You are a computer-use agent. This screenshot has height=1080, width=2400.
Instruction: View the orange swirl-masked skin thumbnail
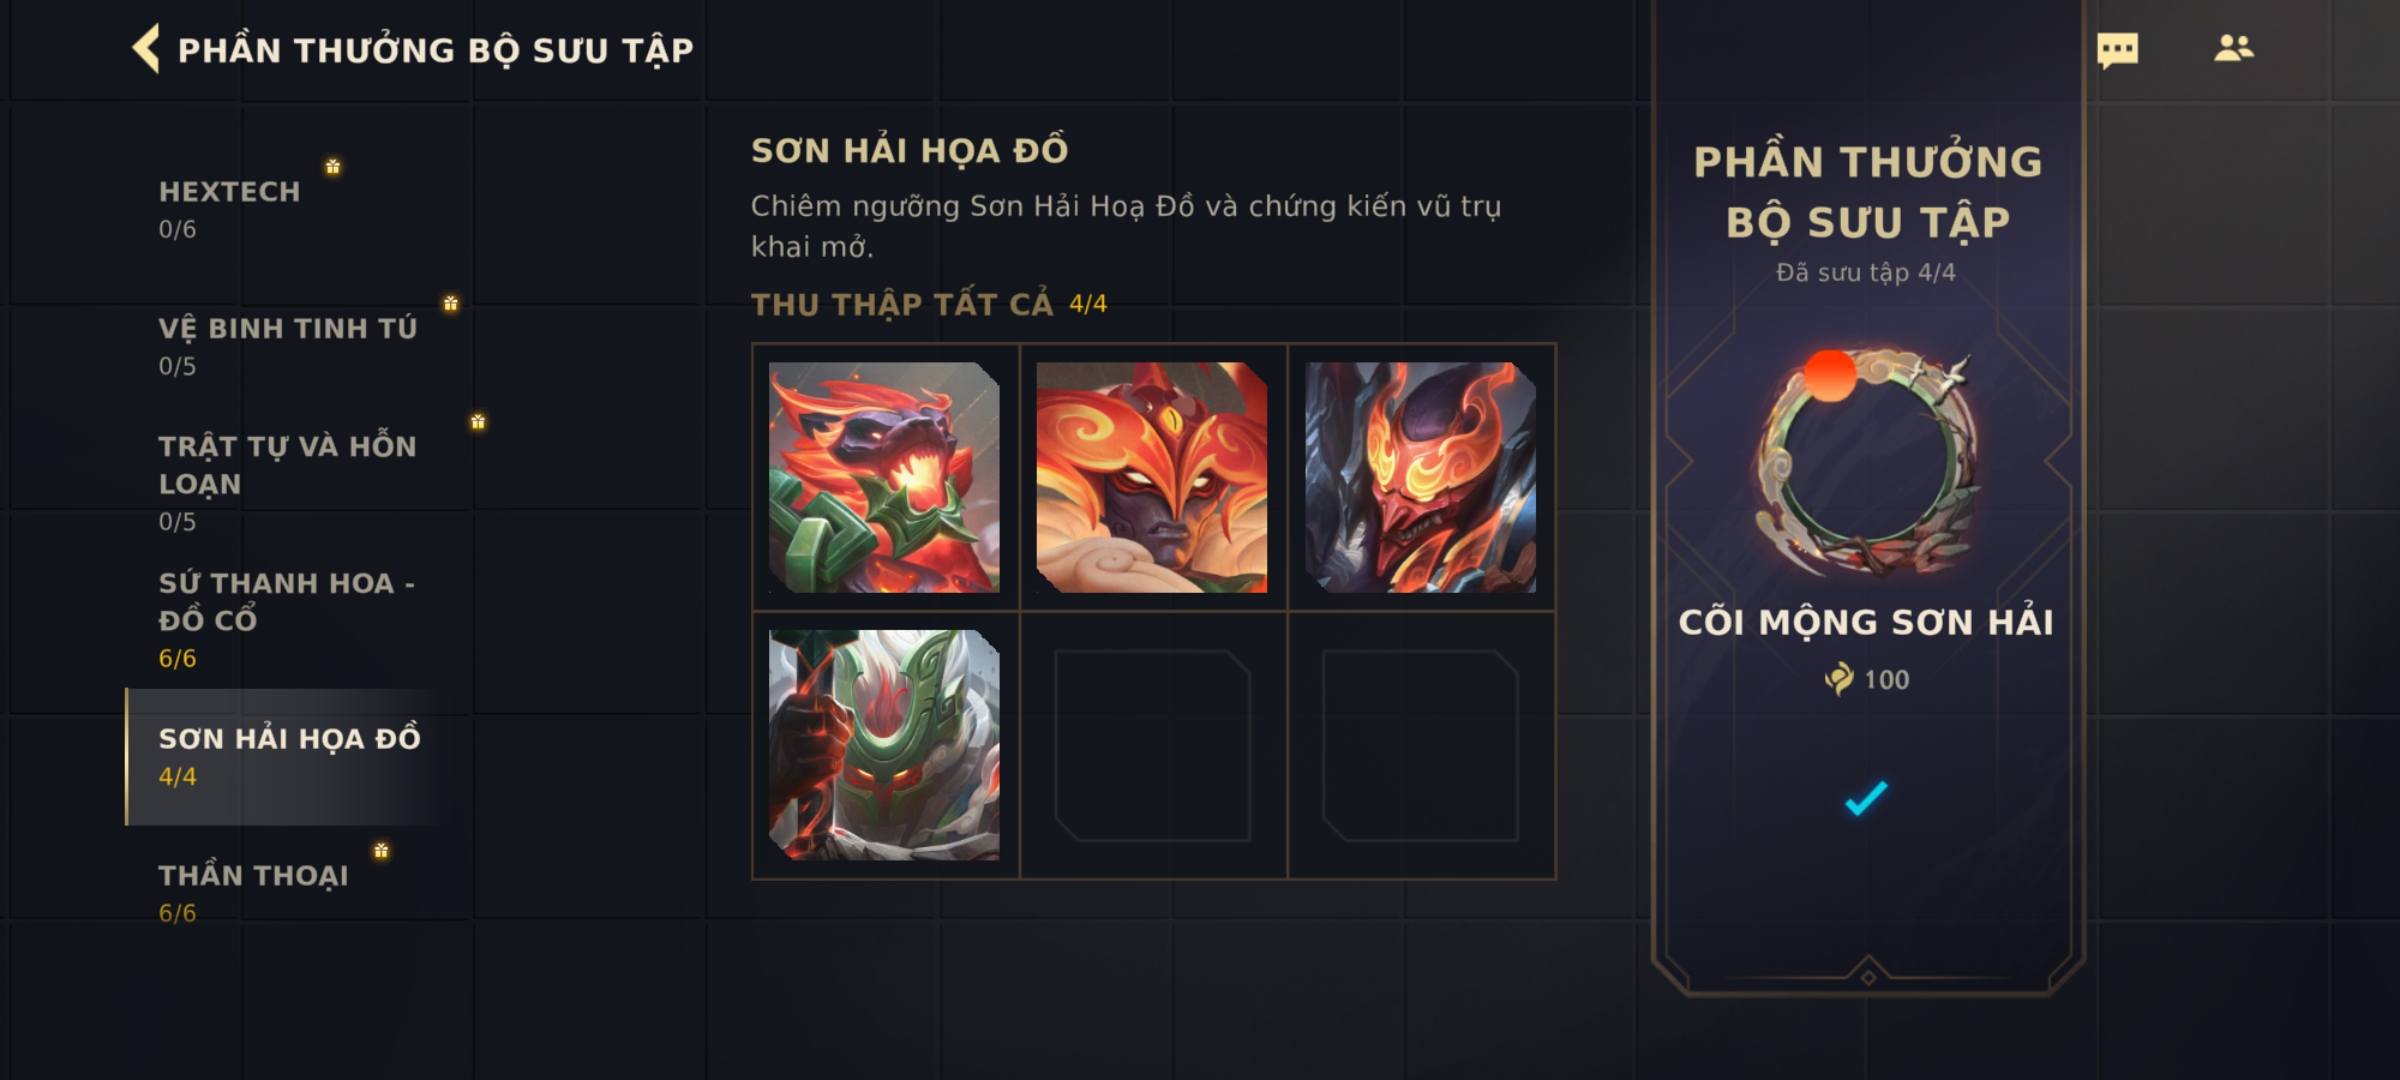coord(1152,477)
